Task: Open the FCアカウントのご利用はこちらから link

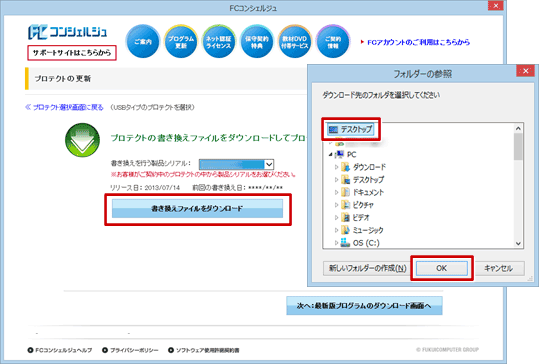Action: (418, 42)
